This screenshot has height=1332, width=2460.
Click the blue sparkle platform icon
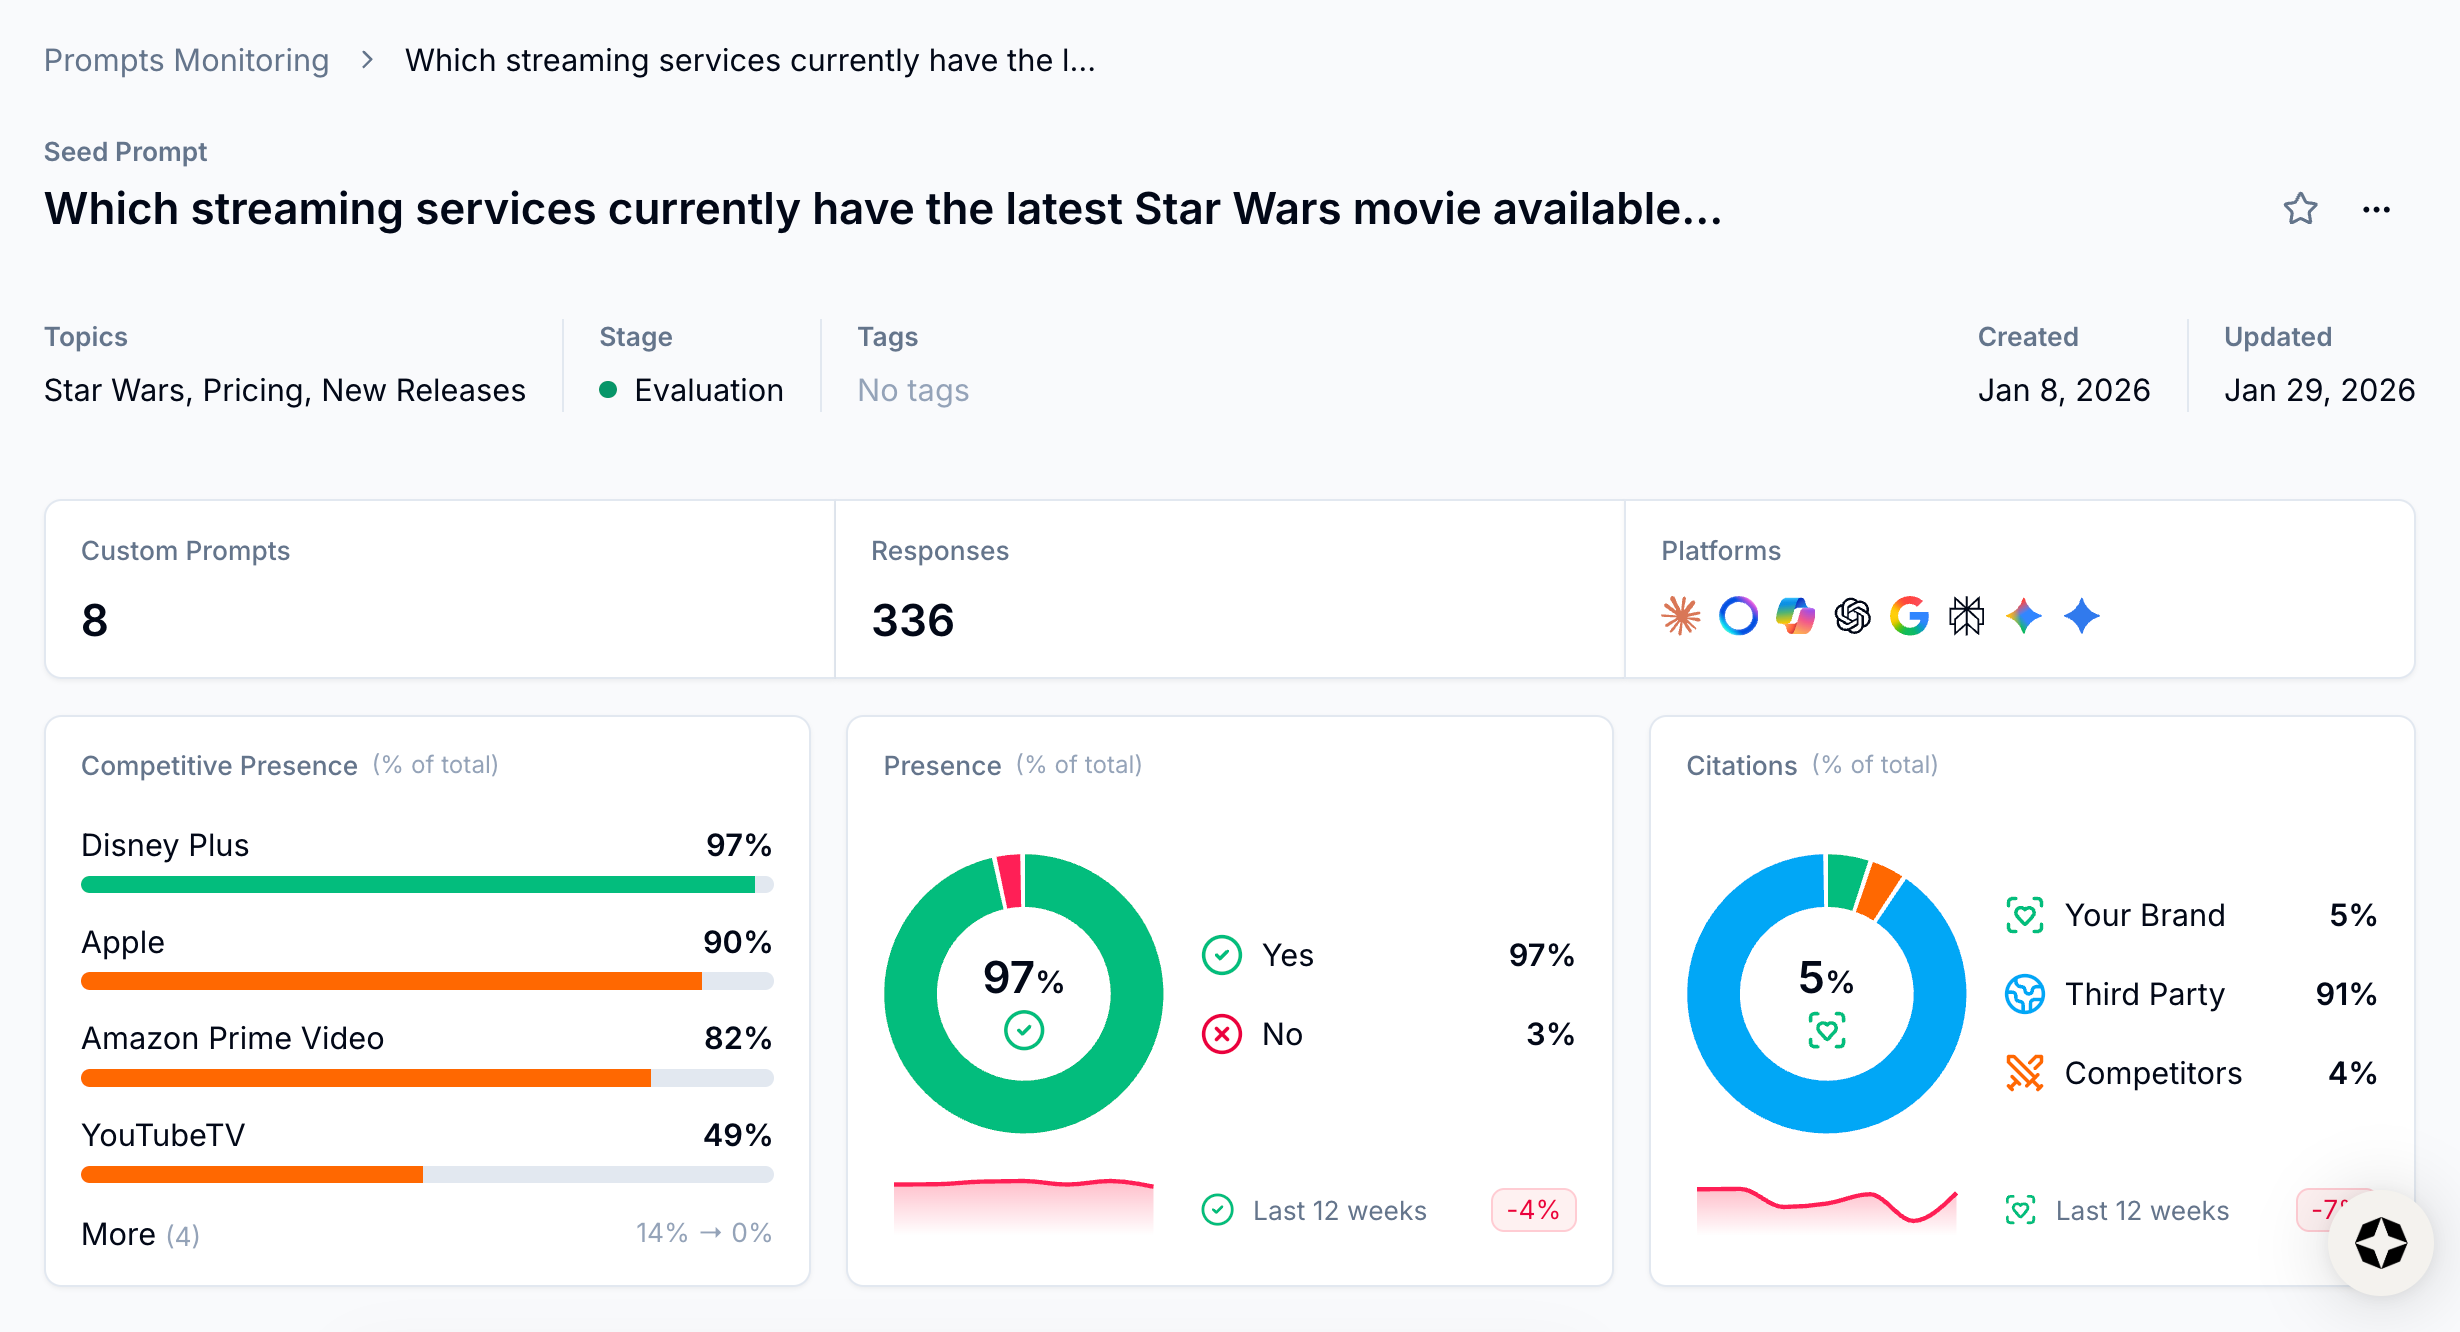click(2082, 616)
